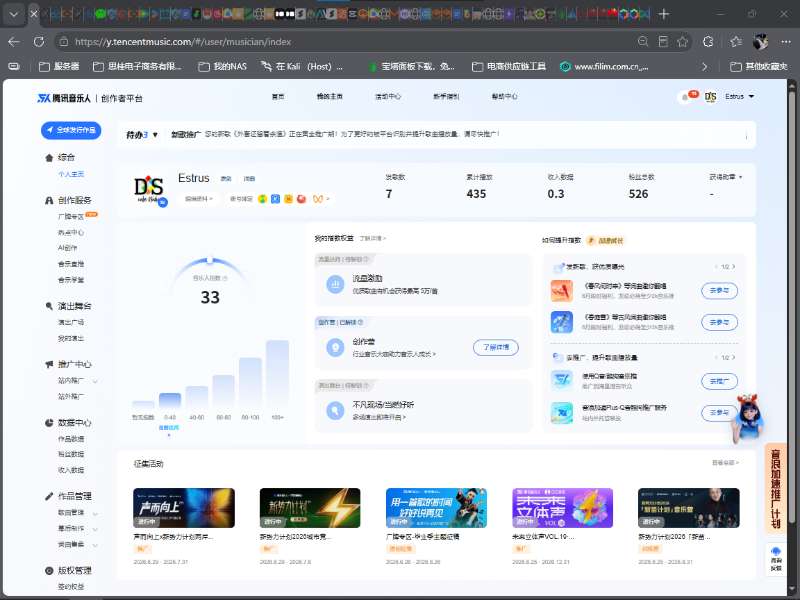The image size is (800, 600).
Task: Open the 声而向上 campaign thumbnail
Action: [x=184, y=508]
